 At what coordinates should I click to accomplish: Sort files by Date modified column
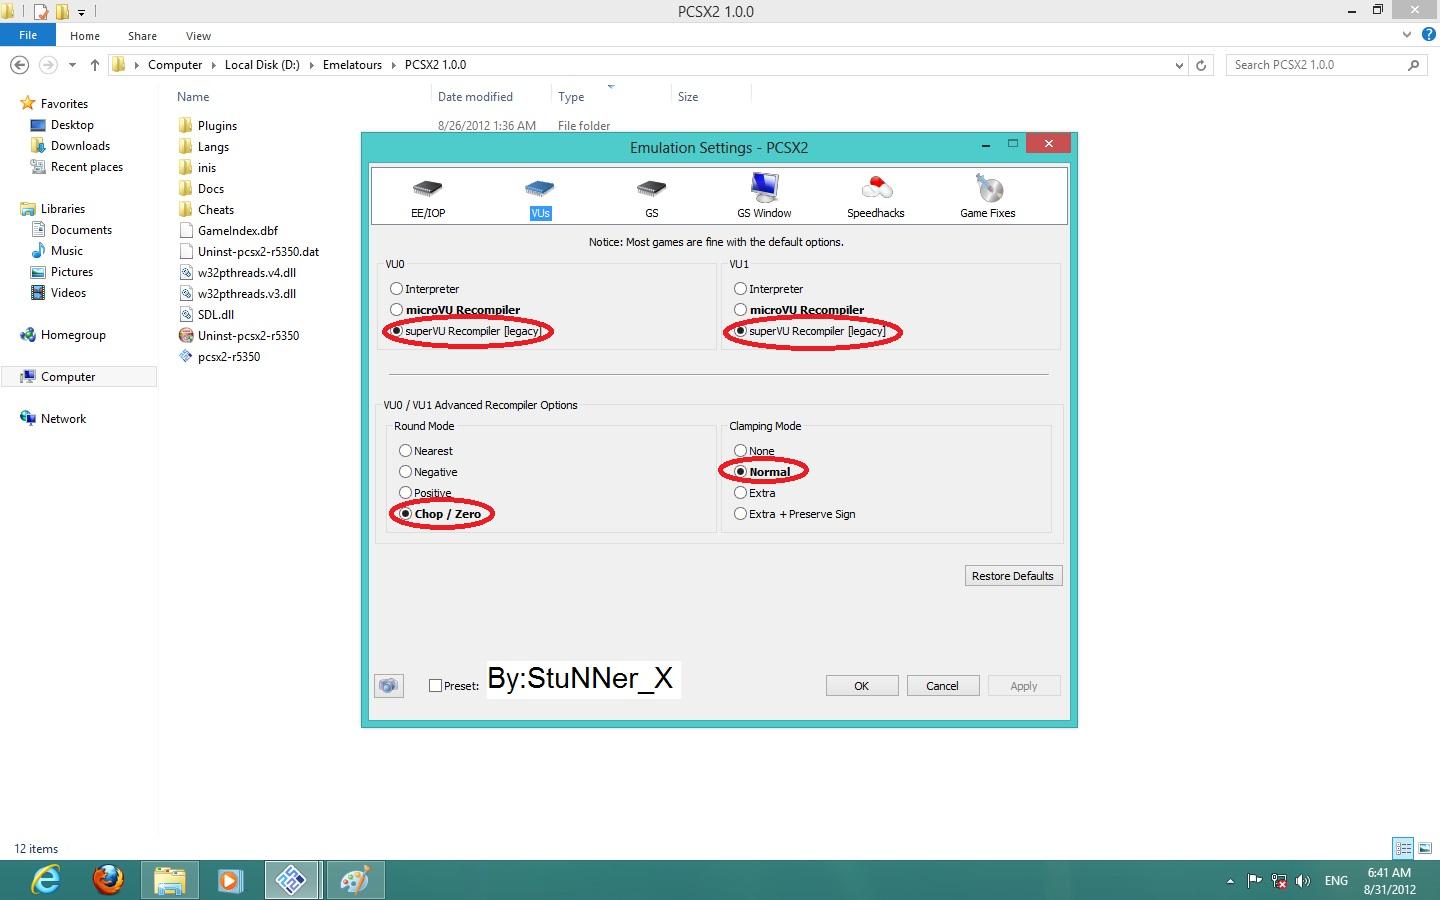point(475,97)
